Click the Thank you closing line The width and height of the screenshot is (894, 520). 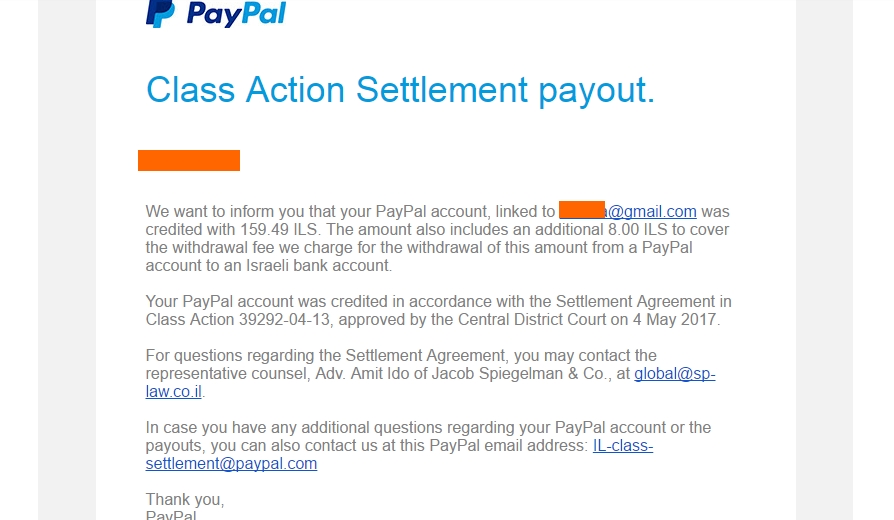pyautogui.click(x=185, y=499)
